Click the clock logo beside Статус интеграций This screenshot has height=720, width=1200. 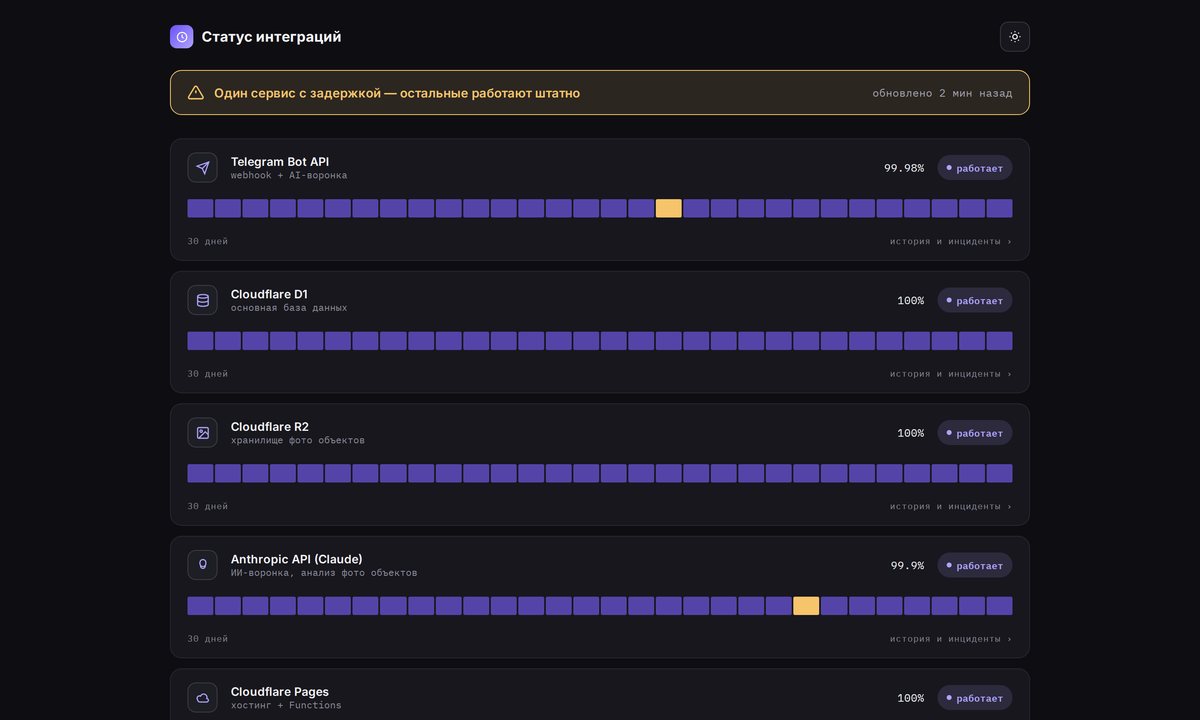(182, 37)
